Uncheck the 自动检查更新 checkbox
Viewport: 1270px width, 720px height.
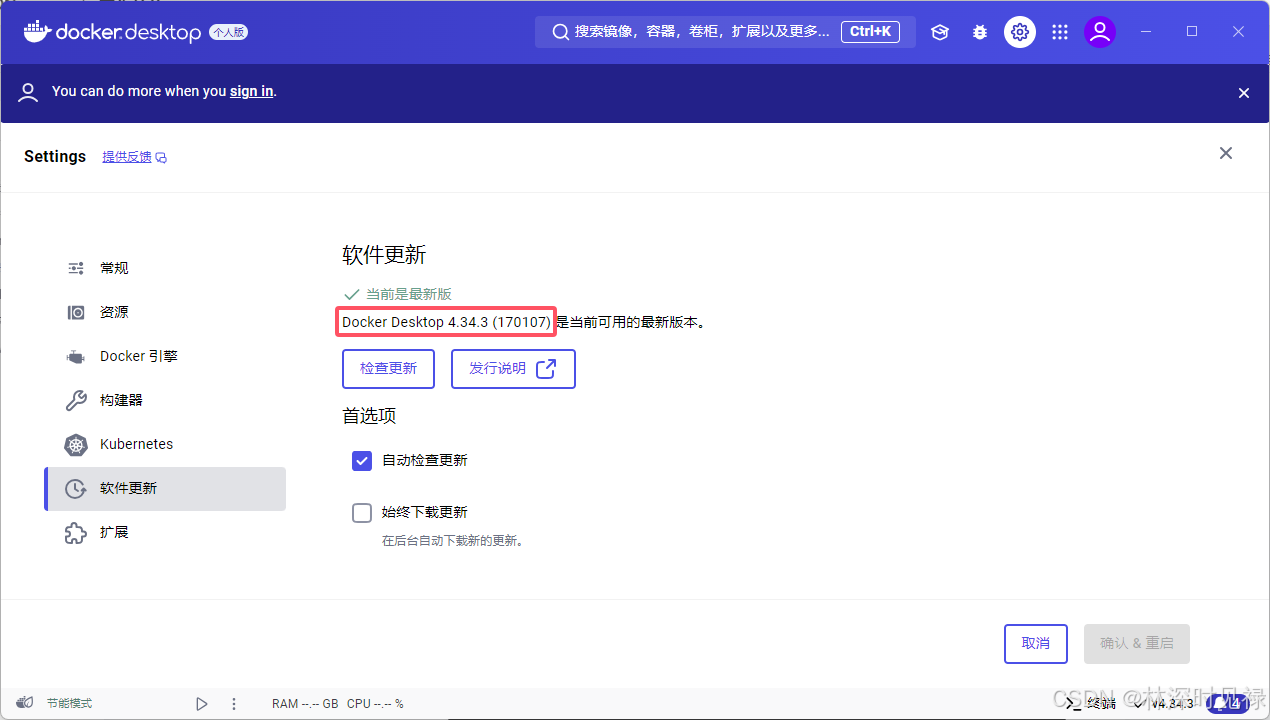(x=362, y=460)
